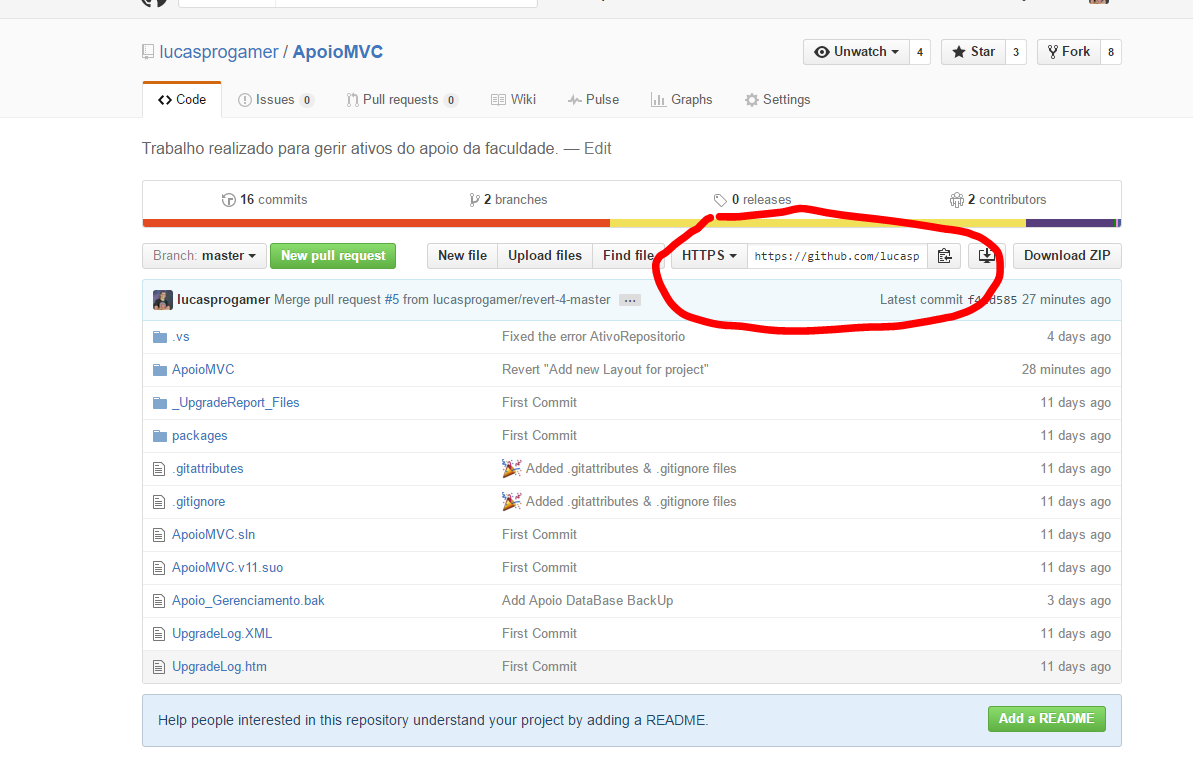Fork the ApoioMVC repository

point(1068,52)
